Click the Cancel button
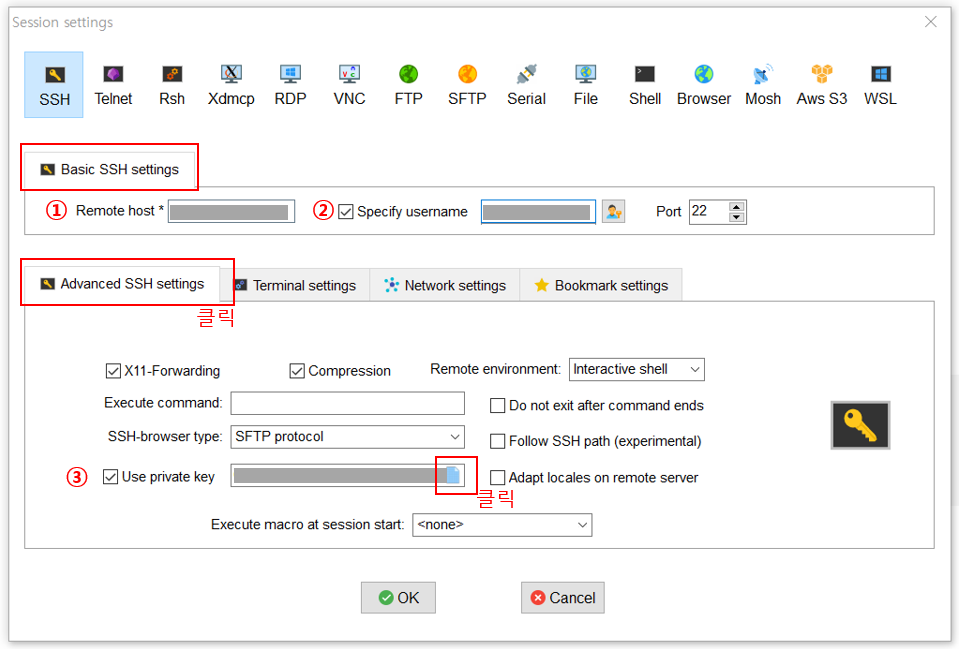 (563, 598)
